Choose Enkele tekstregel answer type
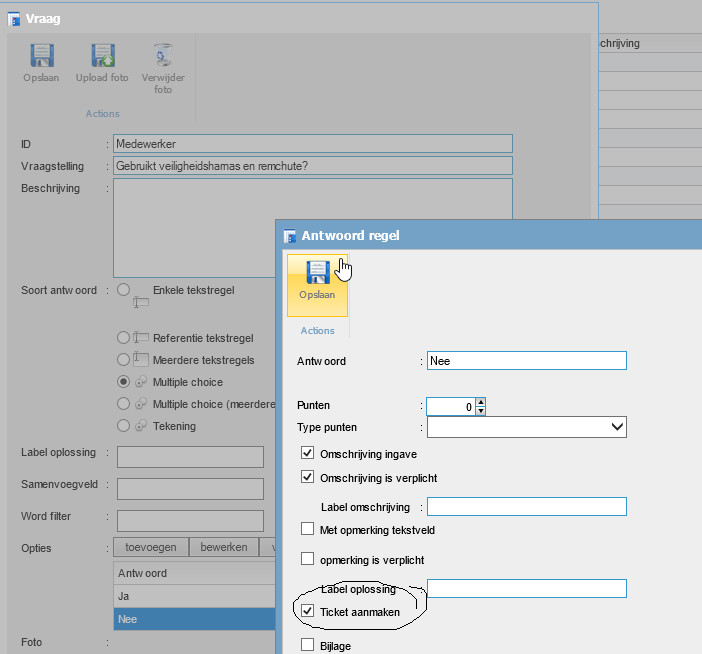Viewport: 702px width, 654px height. (x=124, y=290)
